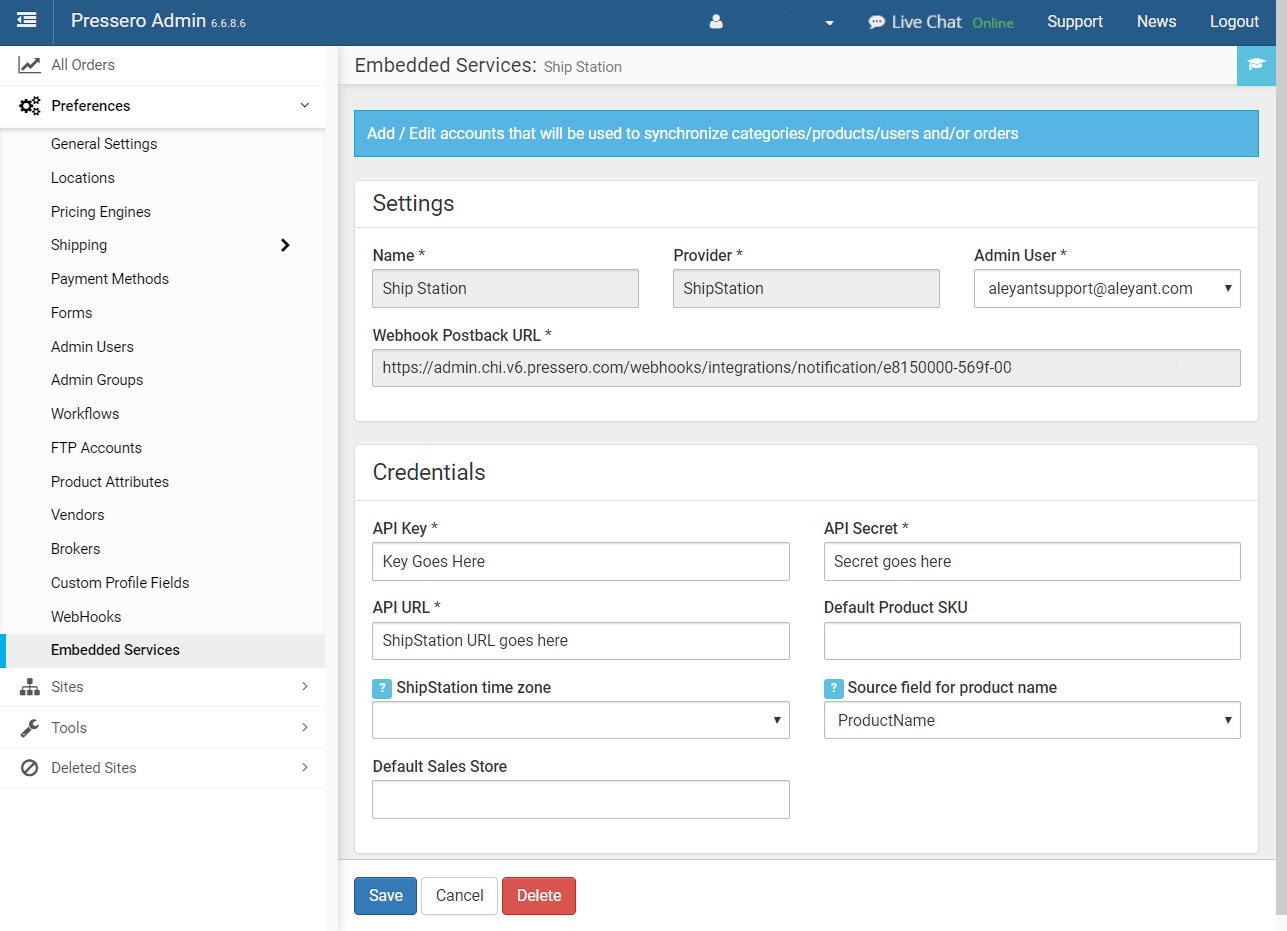
Task: Click the Preferences gears icon
Action: click(x=30, y=106)
